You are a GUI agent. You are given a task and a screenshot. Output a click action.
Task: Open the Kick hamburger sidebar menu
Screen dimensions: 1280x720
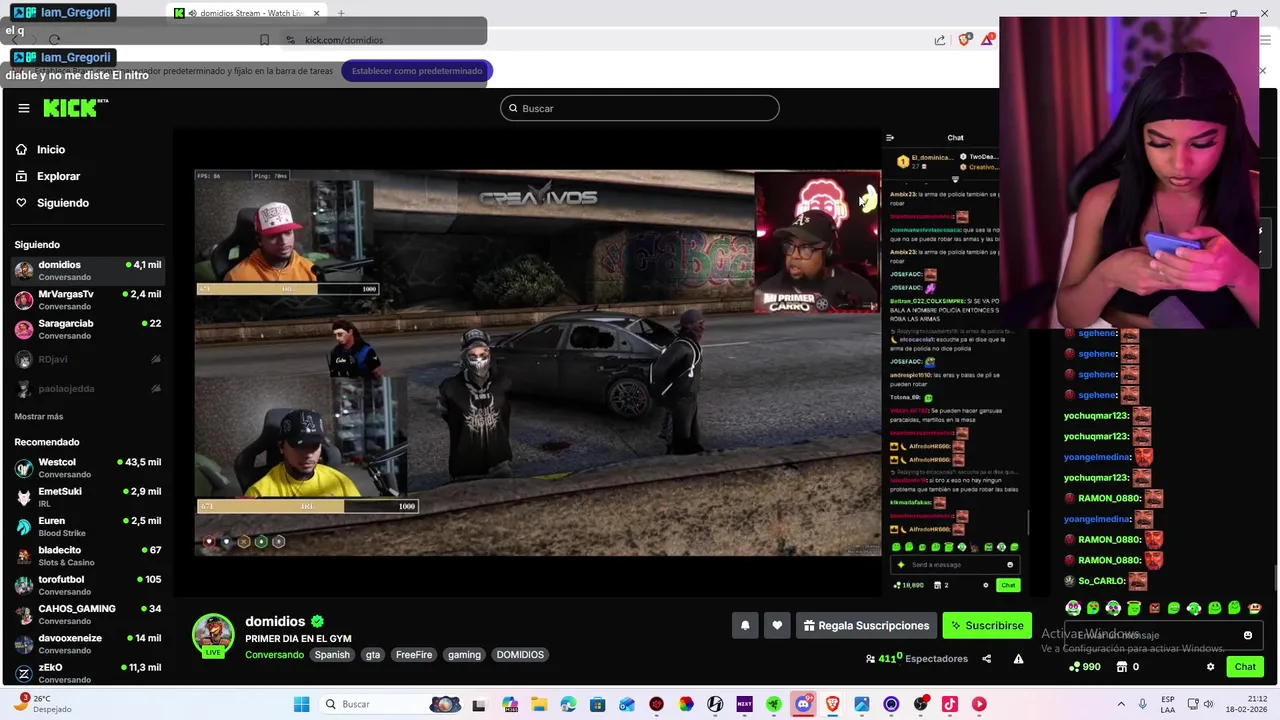coord(24,108)
